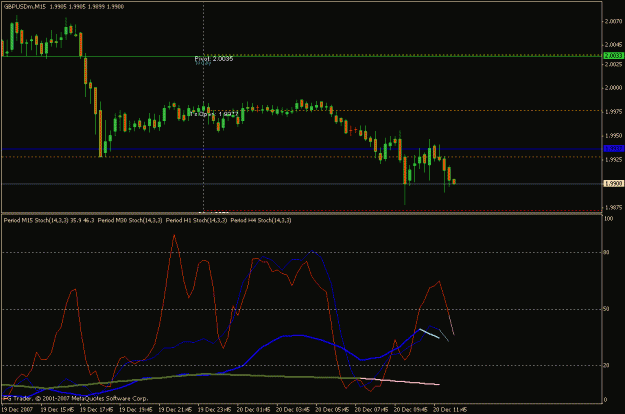Click the "19 Dec 21:45" time label
The height and width of the screenshot is (414, 625).
tap(175, 409)
